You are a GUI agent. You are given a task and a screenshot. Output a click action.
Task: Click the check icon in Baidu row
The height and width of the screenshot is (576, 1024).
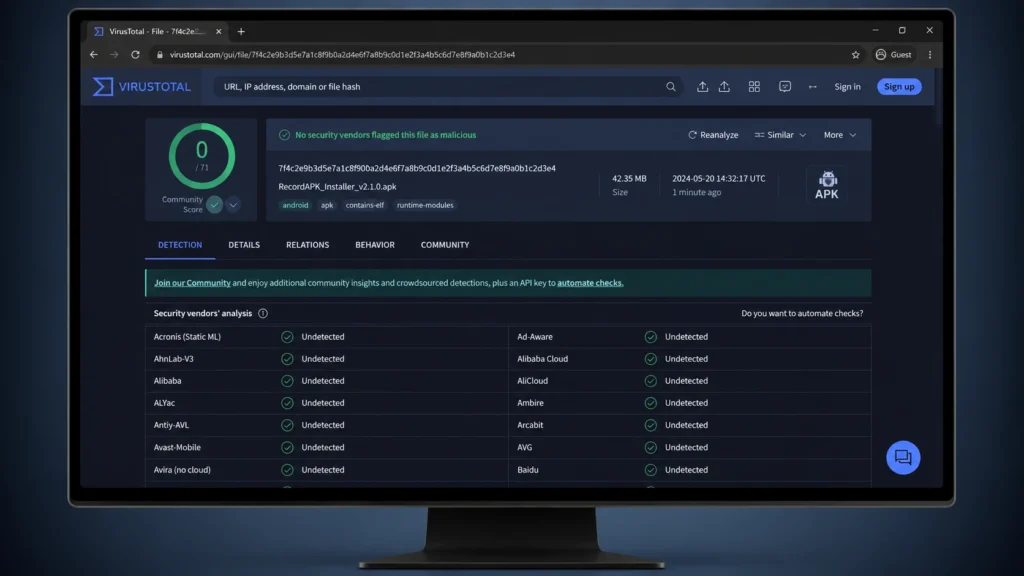pos(650,470)
